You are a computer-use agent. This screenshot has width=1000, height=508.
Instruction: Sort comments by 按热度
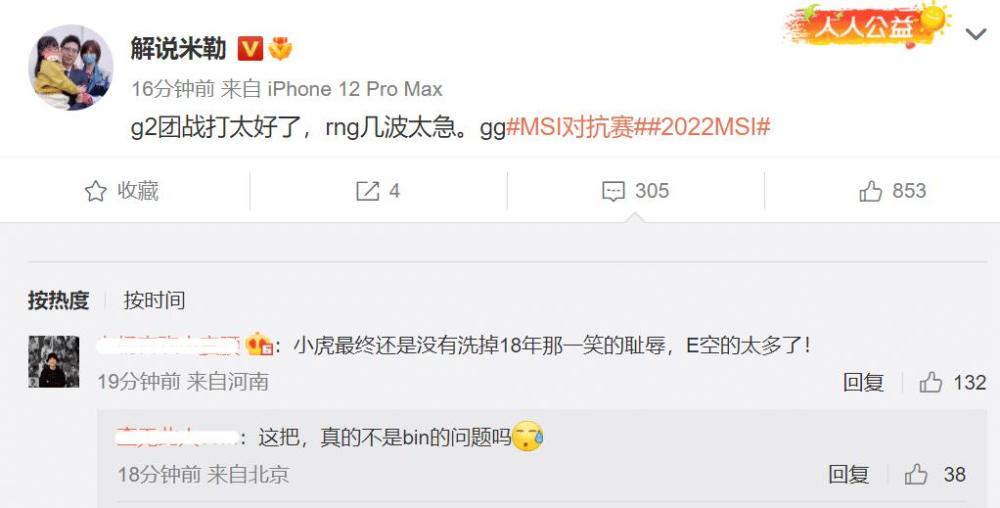coord(58,300)
